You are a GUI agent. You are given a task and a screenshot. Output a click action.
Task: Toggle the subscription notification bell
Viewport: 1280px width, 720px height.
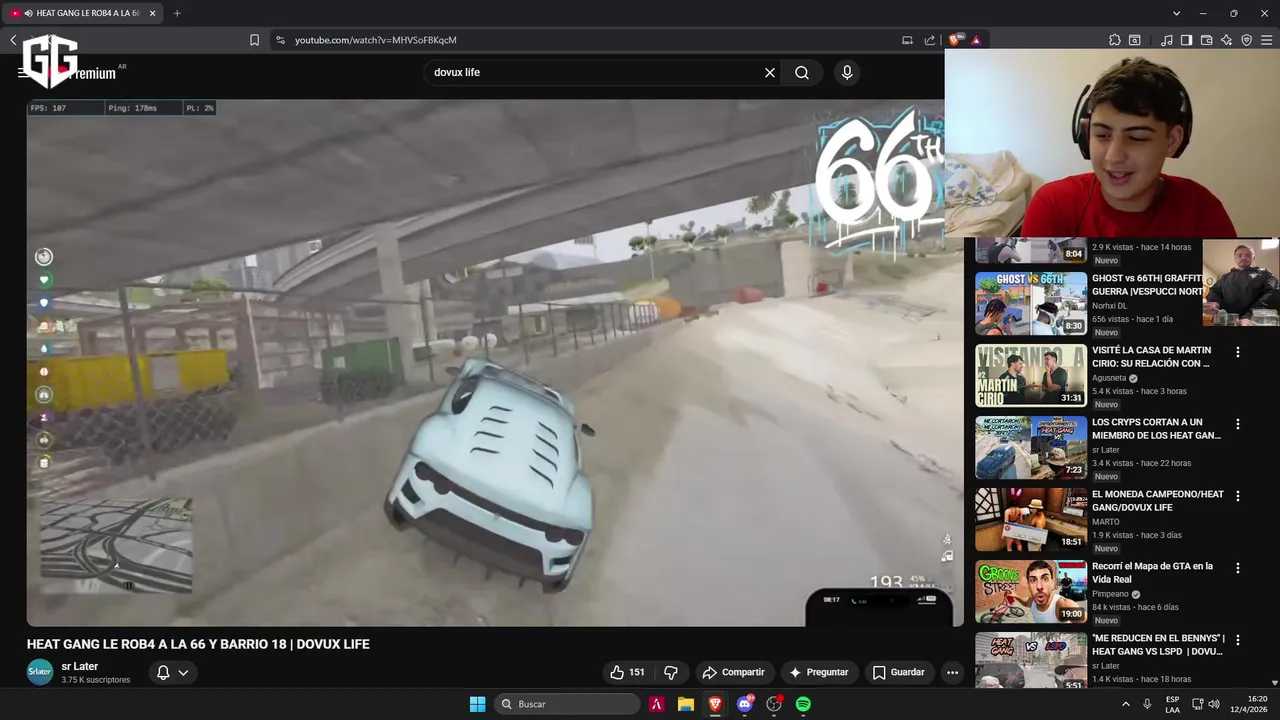point(163,672)
